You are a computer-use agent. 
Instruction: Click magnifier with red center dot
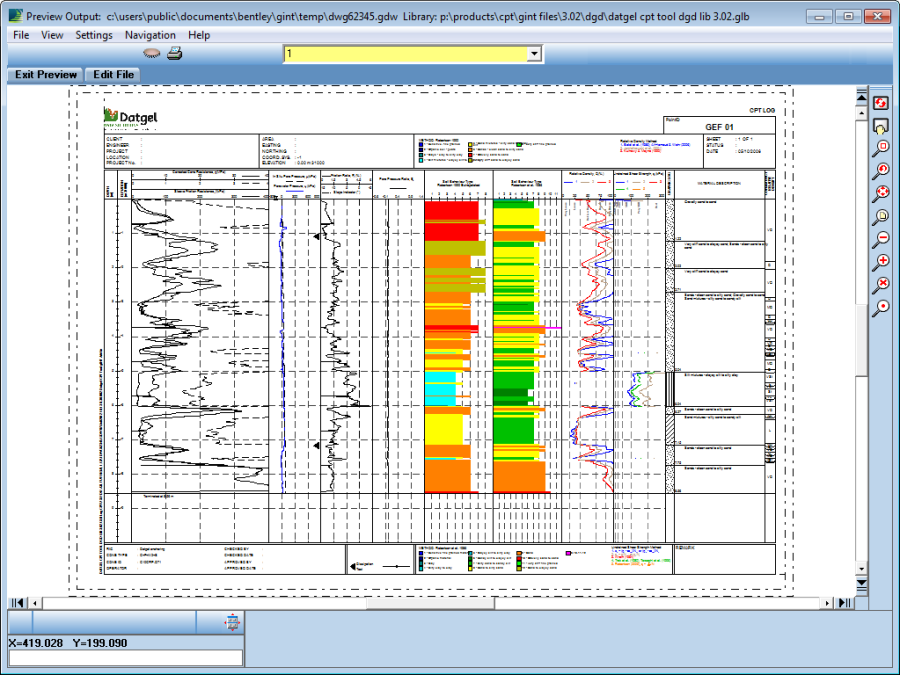(881, 307)
